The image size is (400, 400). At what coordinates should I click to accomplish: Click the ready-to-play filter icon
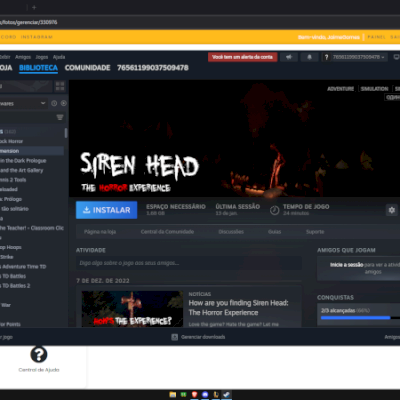(x=64, y=103)
